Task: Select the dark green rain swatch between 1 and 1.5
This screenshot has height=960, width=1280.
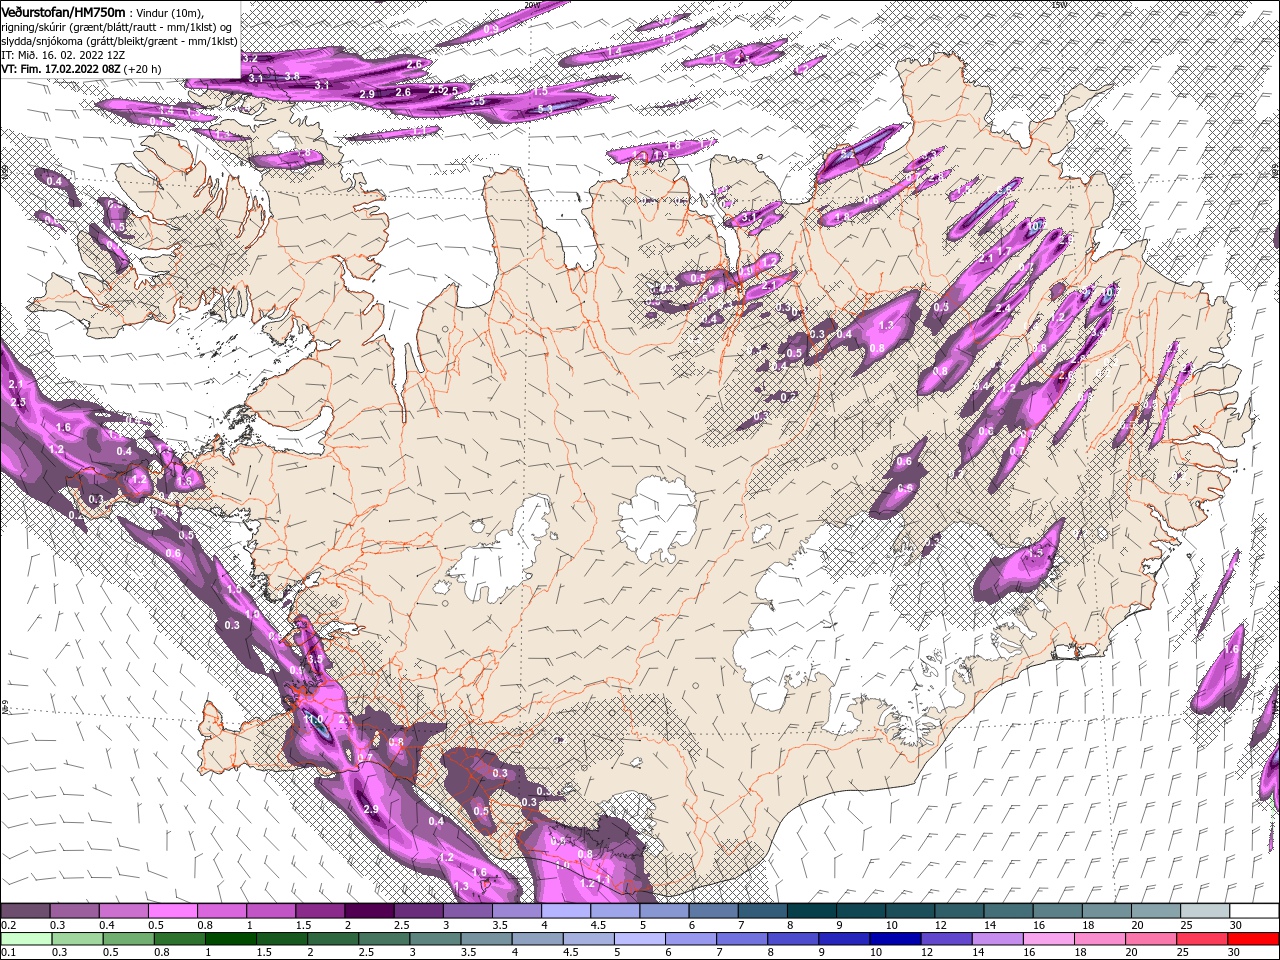Action: (x=231, y=939)
